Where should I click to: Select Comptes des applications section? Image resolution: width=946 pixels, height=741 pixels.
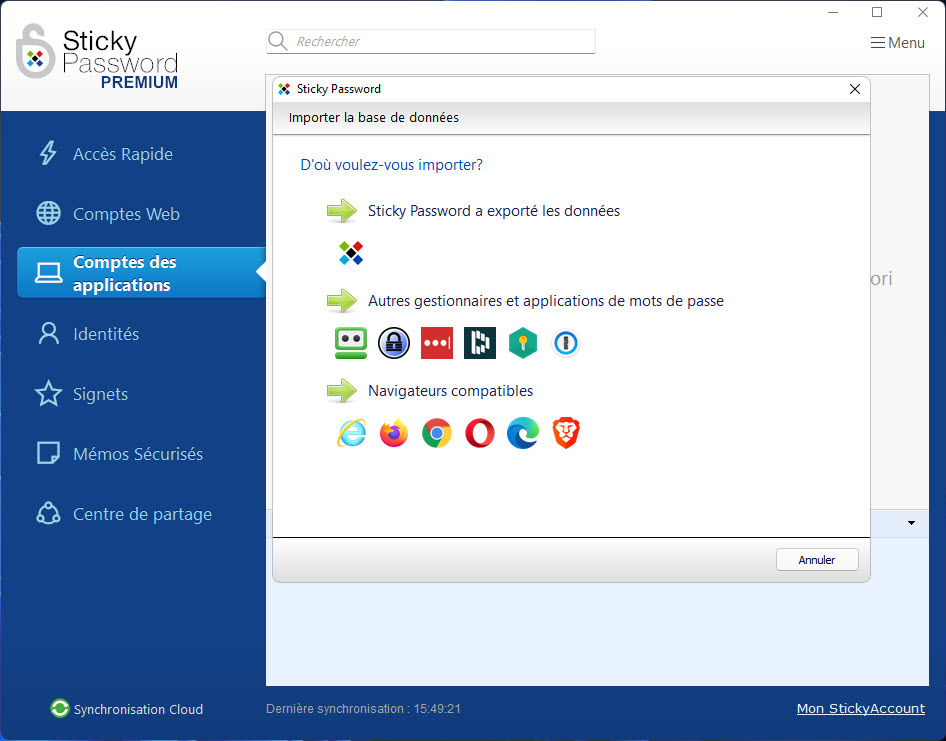[x=141, y=273]
